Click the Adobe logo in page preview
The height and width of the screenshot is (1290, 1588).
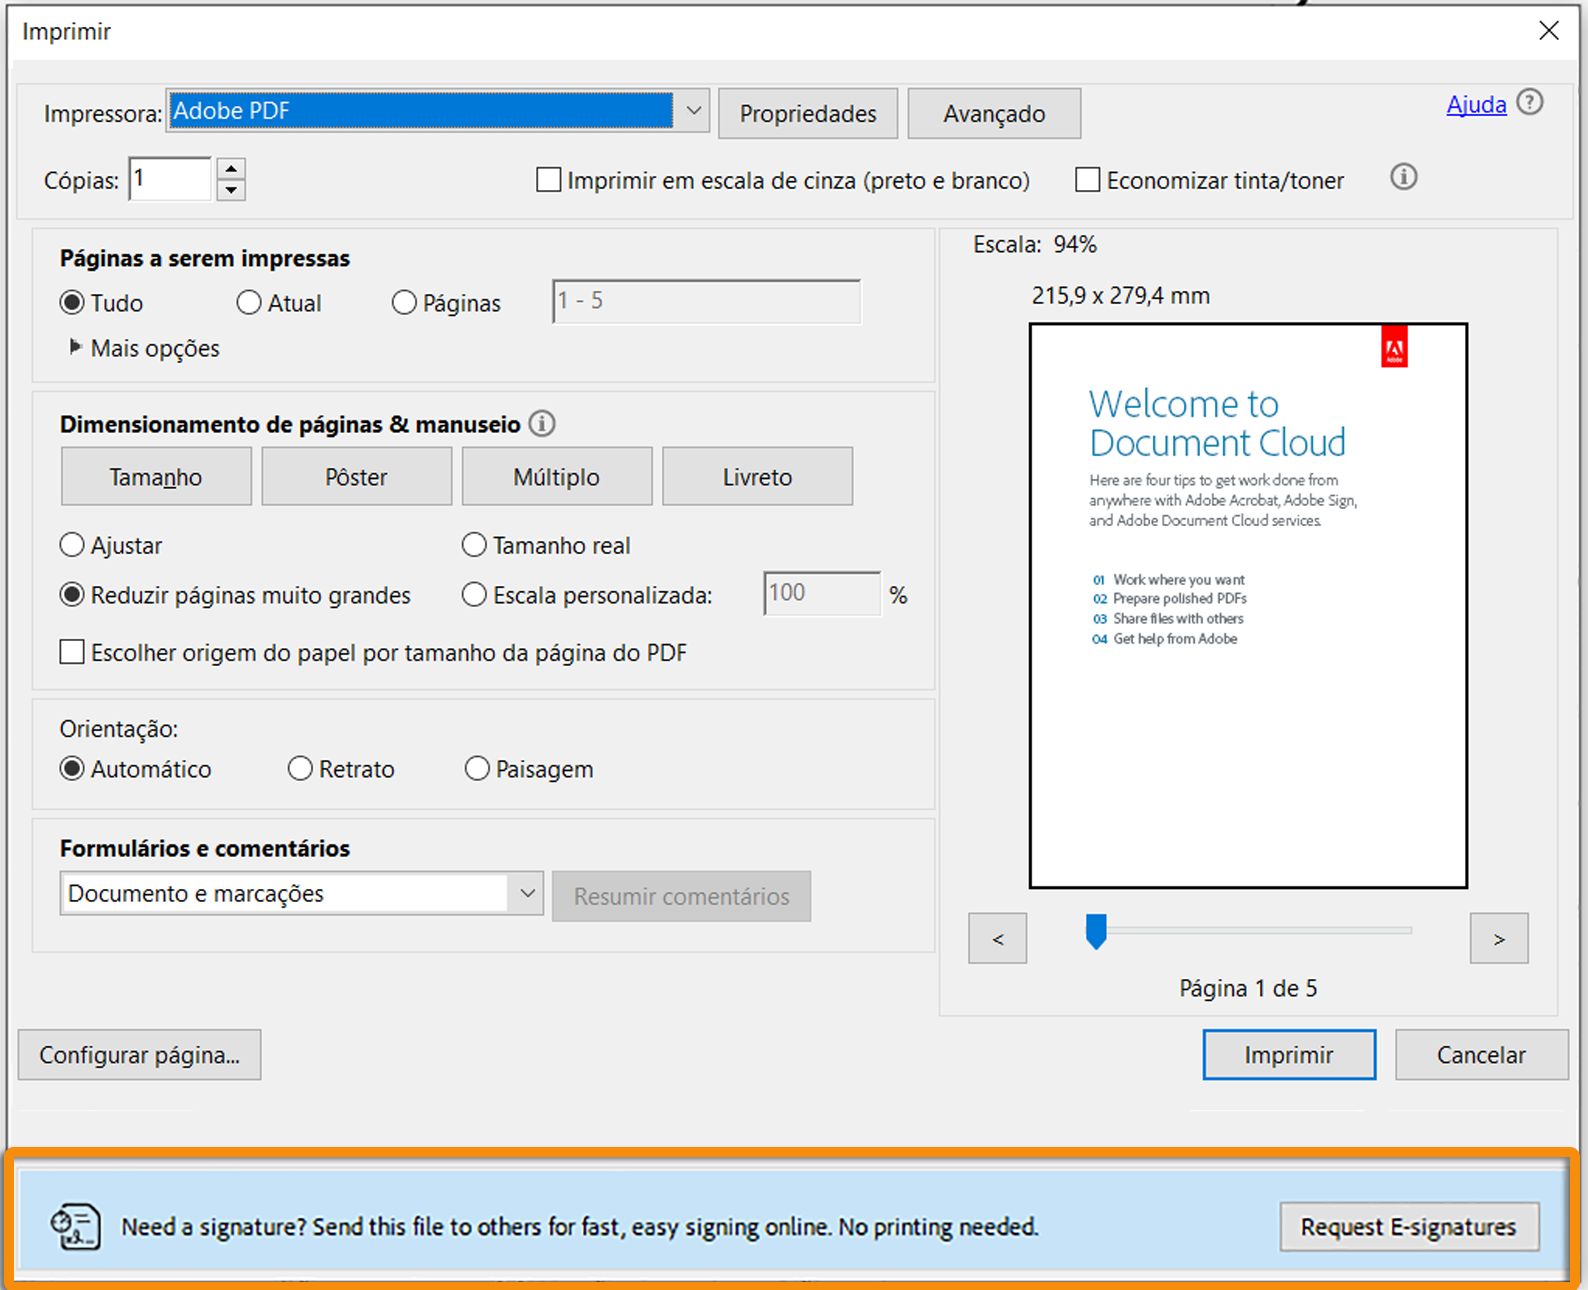pyautogui.click(x=1394, y=347)
